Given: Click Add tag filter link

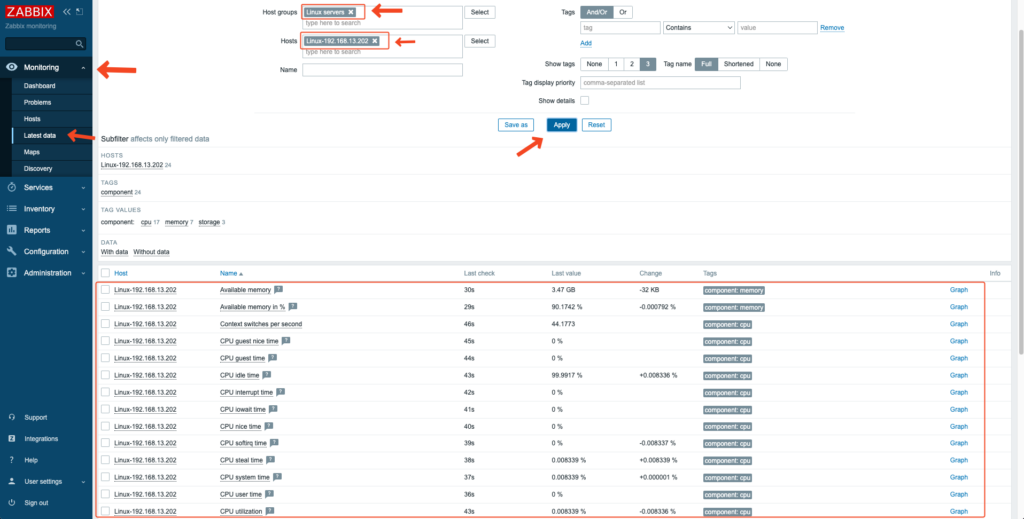Looking at the screenshot, I should pyautogui.click(x=586, y=43).
